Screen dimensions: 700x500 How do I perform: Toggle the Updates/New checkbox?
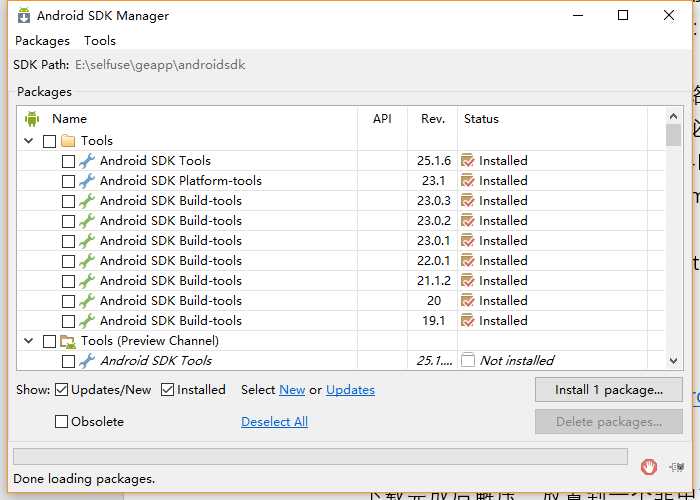(62, 390)
